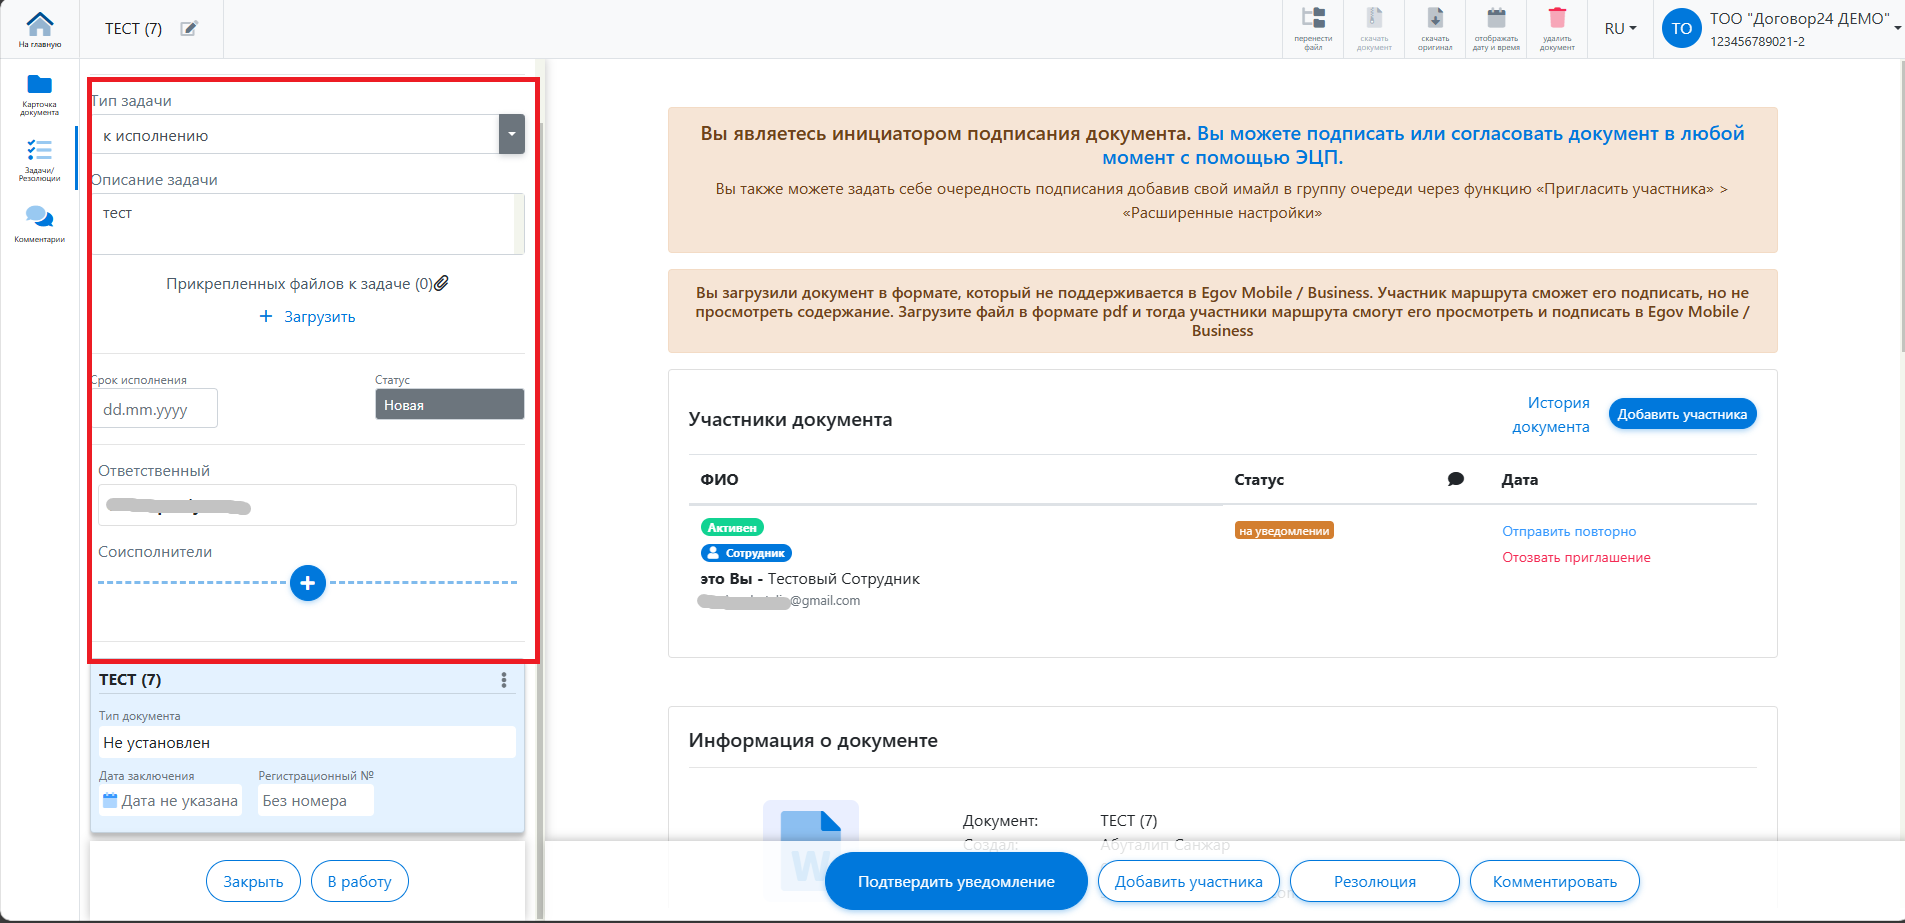The width and height of the screenshot is (1905, 923).
Task: Toggle the date and time display icon
Action: (x=1496, y=28)
